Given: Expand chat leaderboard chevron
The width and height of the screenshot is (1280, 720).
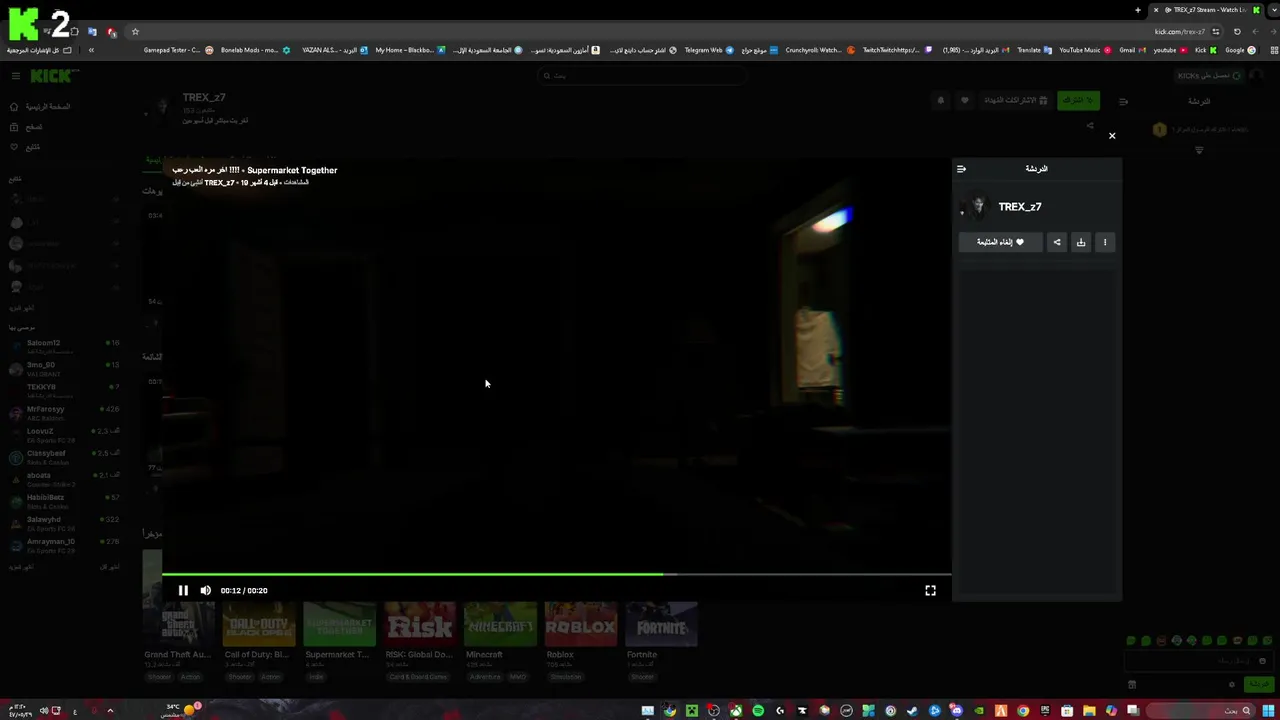Looking at the screenshot, I should [1199, 150].
